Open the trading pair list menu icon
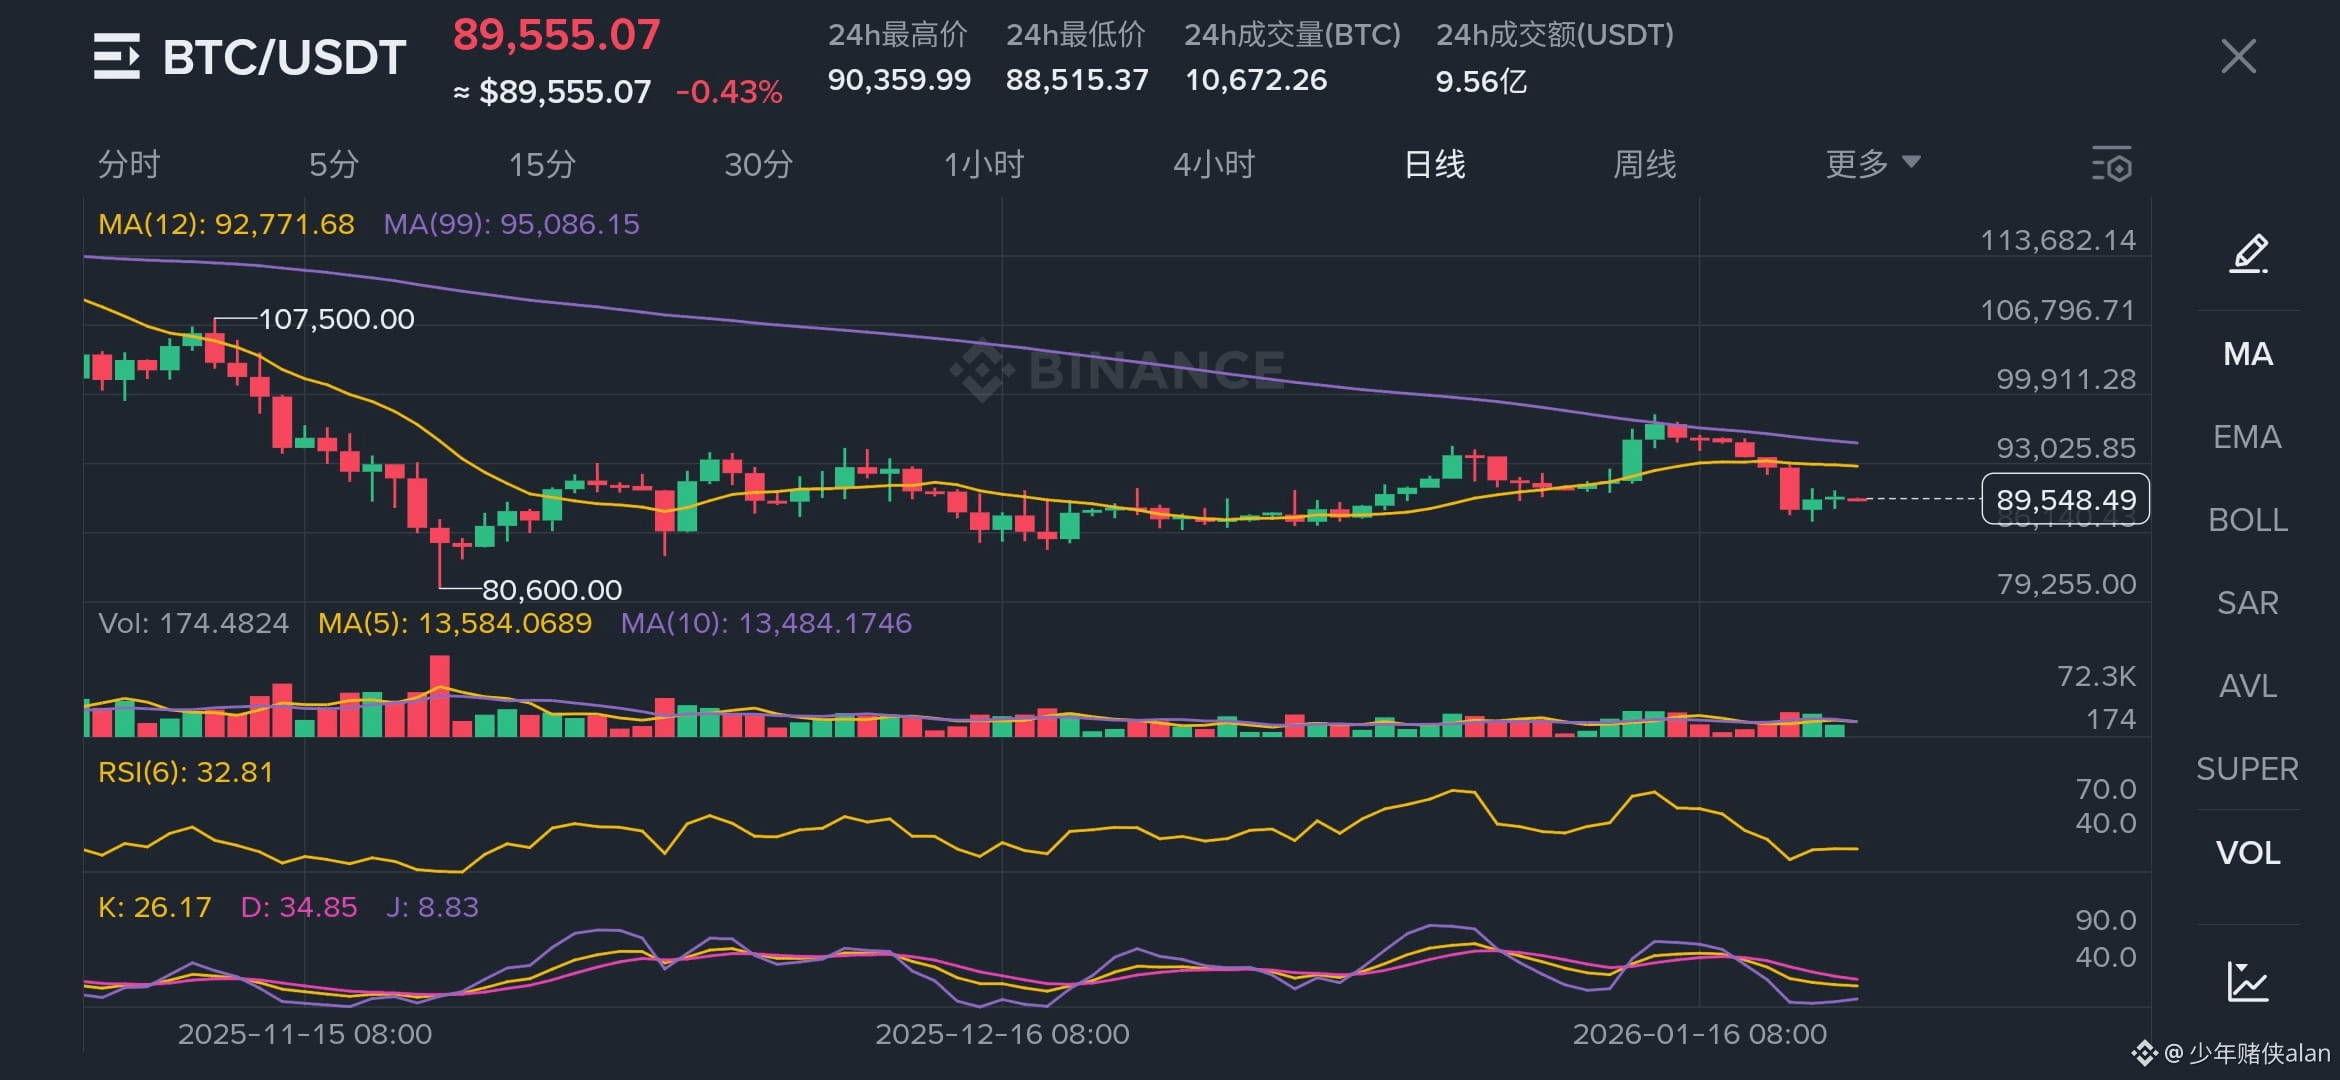The width and height of the screenshot is (2340, 1080). point(116,56)
